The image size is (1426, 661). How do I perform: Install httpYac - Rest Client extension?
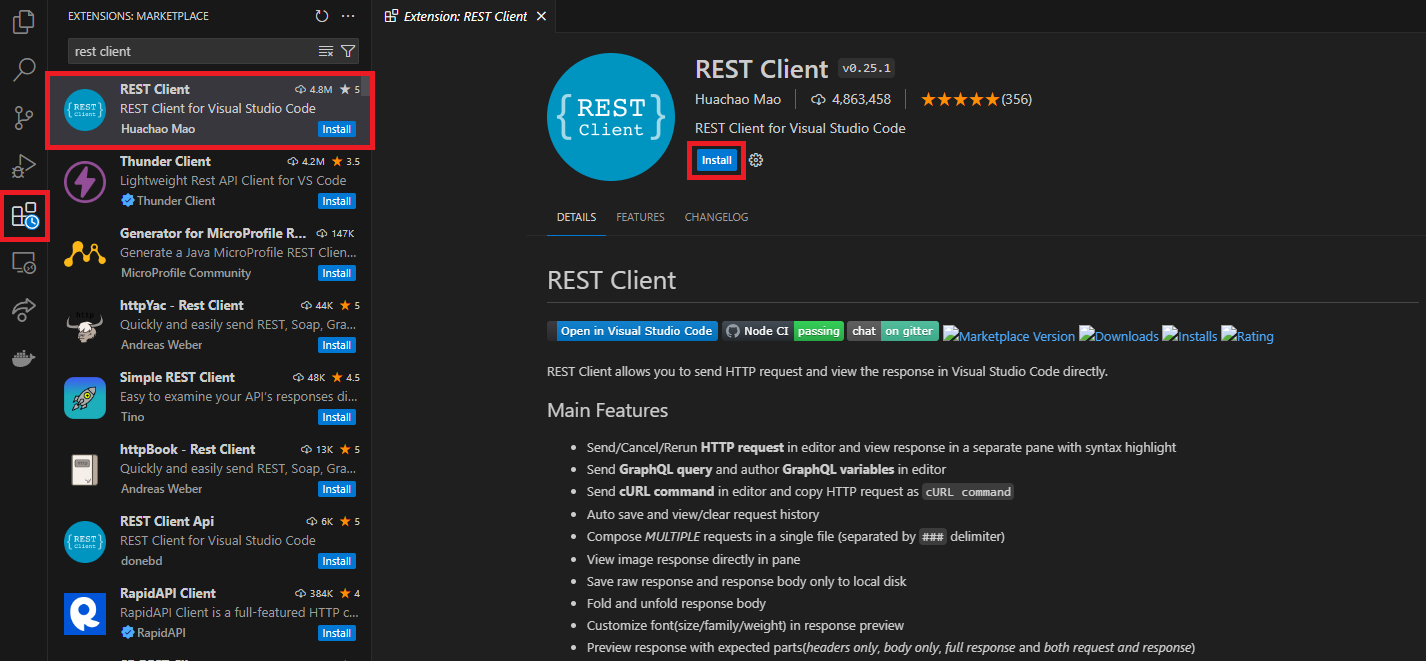click(336, 345)
